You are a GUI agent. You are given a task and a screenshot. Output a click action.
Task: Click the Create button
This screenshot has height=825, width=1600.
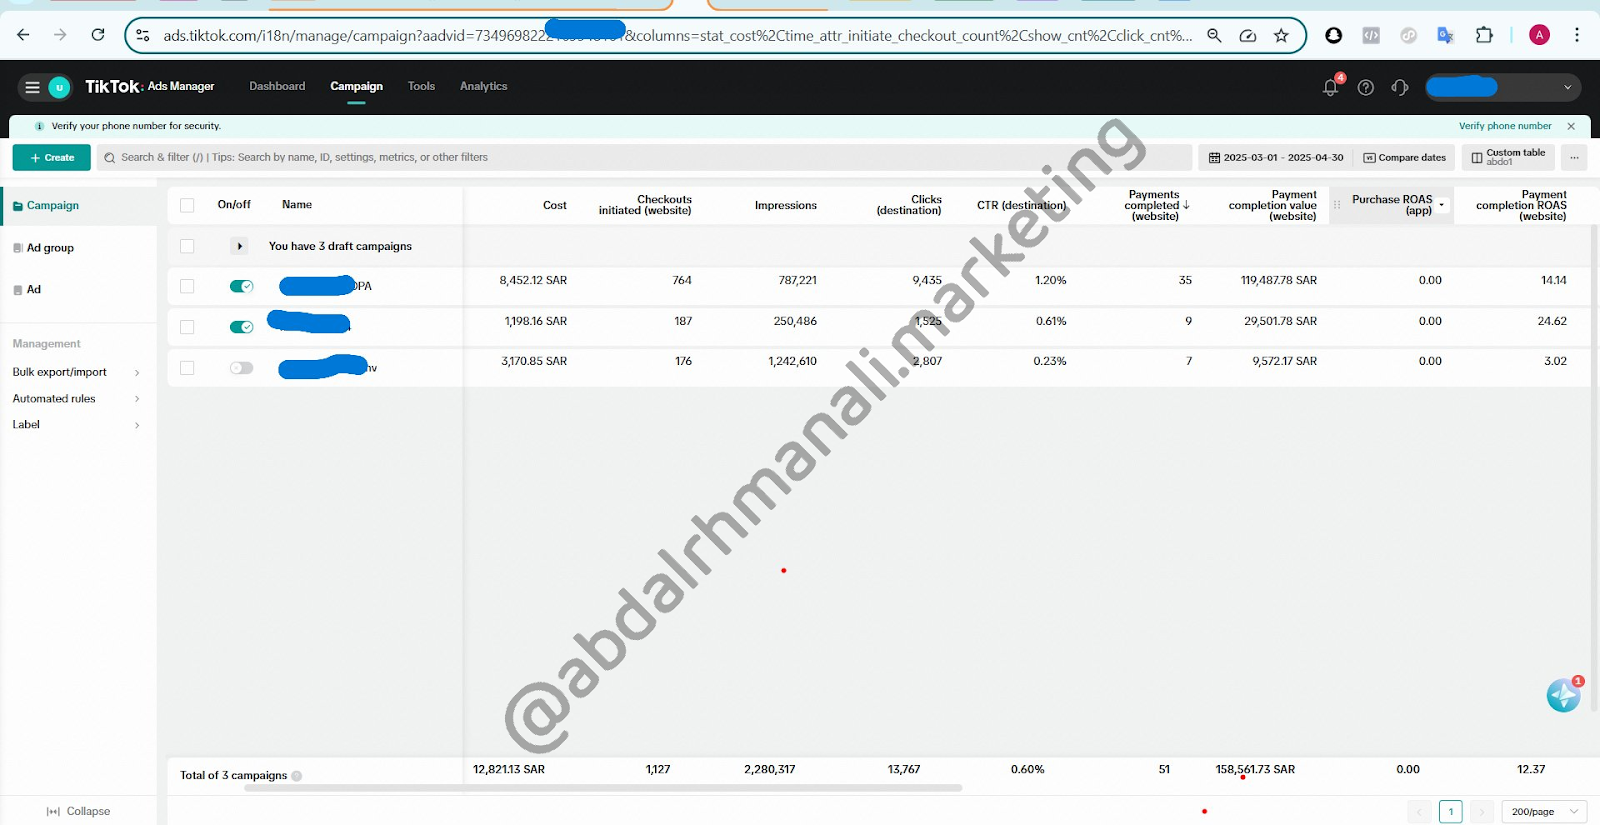(51, 157)
